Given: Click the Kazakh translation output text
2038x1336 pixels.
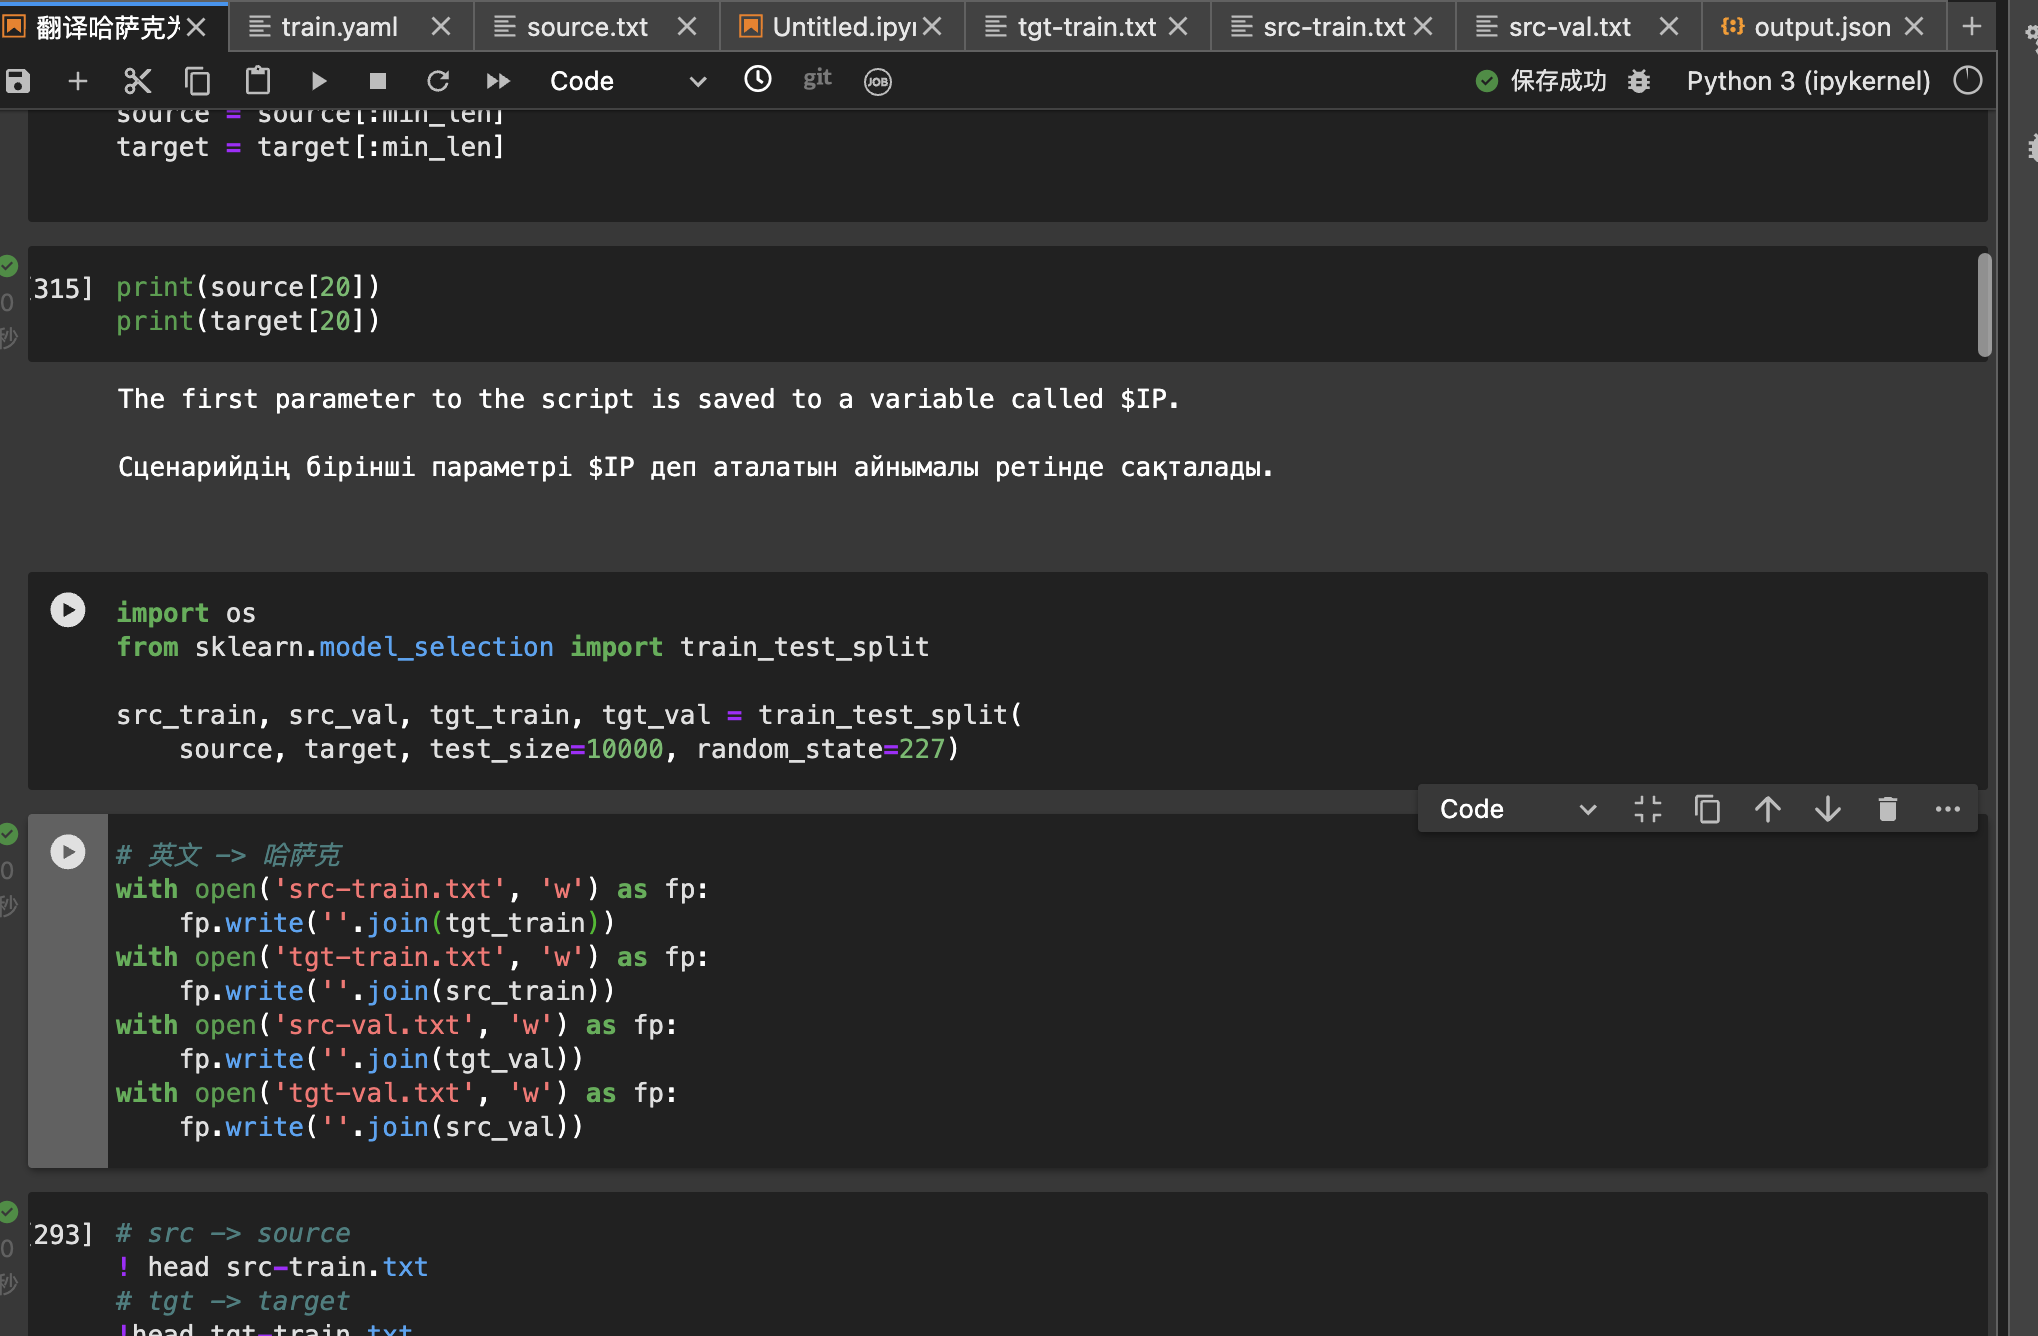Looking at the screenshot, I should pos(696,467).
